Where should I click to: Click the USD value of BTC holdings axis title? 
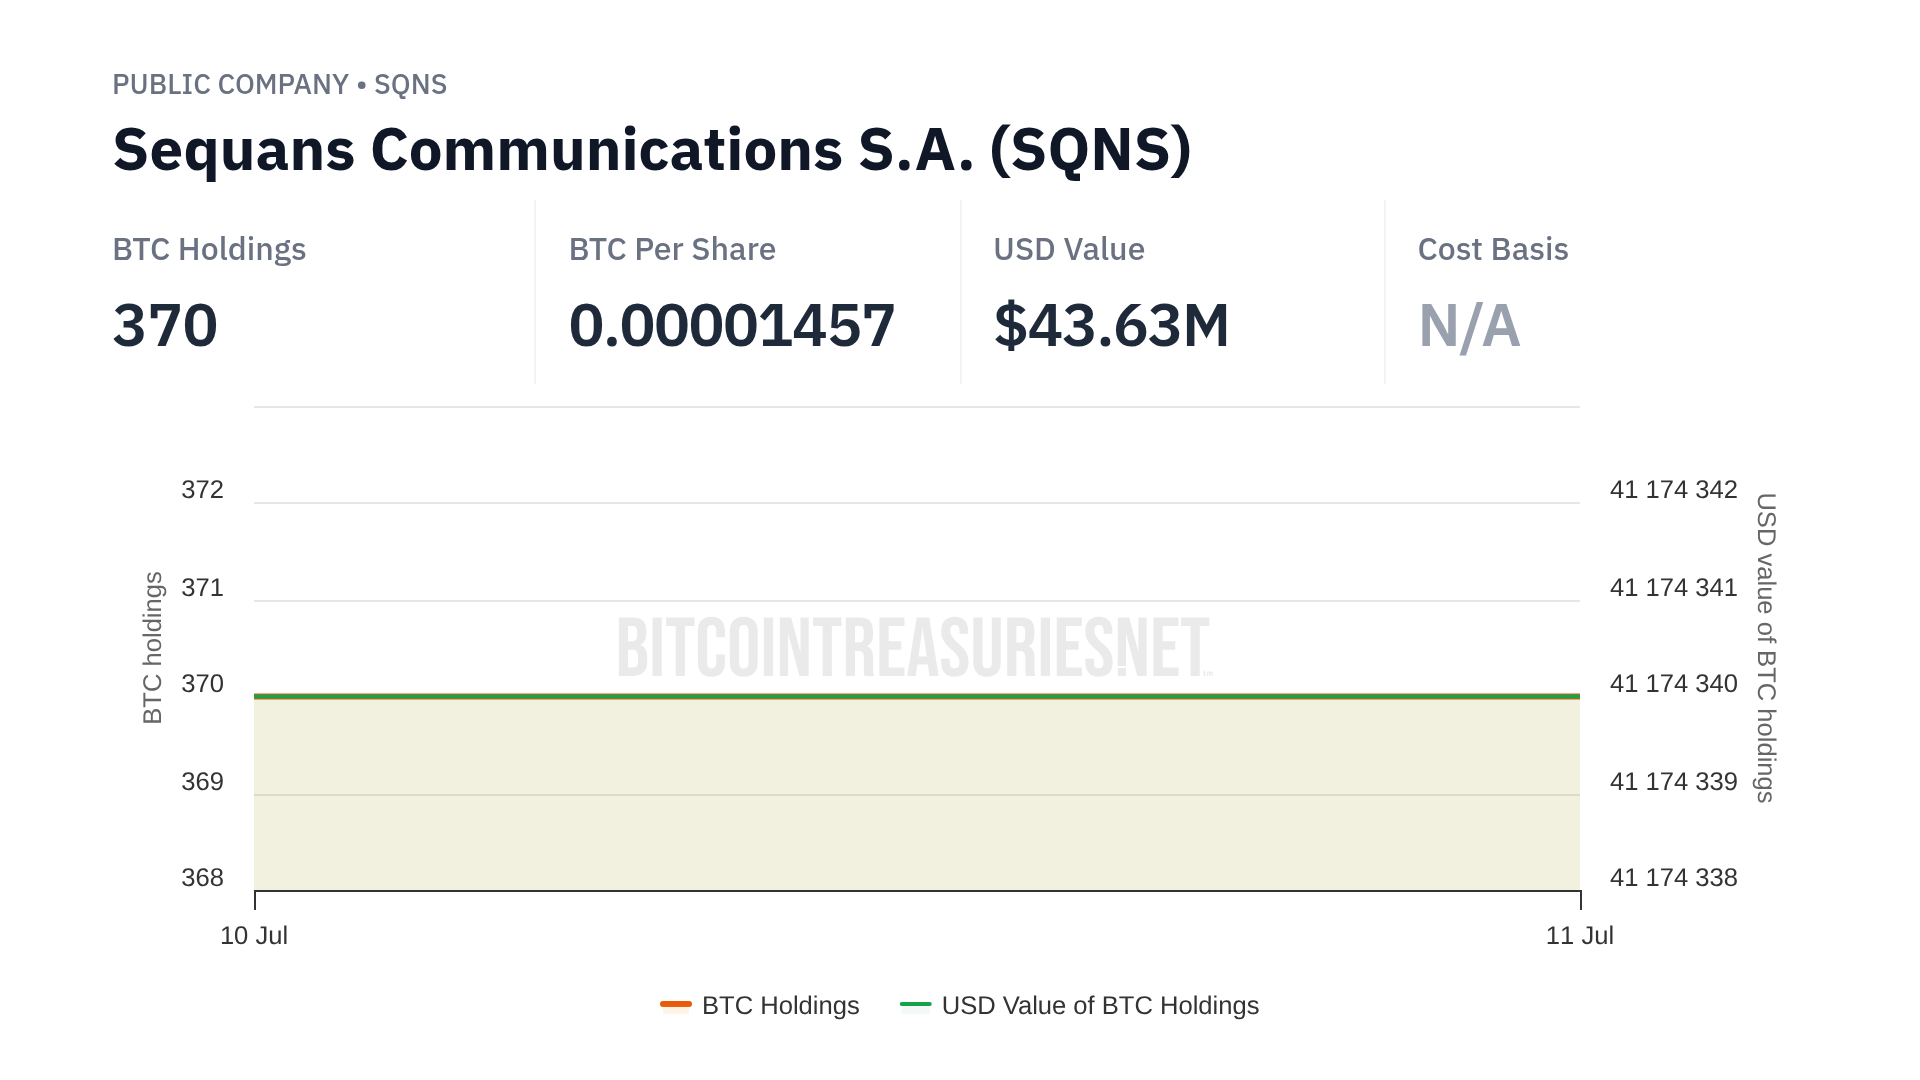click(1766, 647)
